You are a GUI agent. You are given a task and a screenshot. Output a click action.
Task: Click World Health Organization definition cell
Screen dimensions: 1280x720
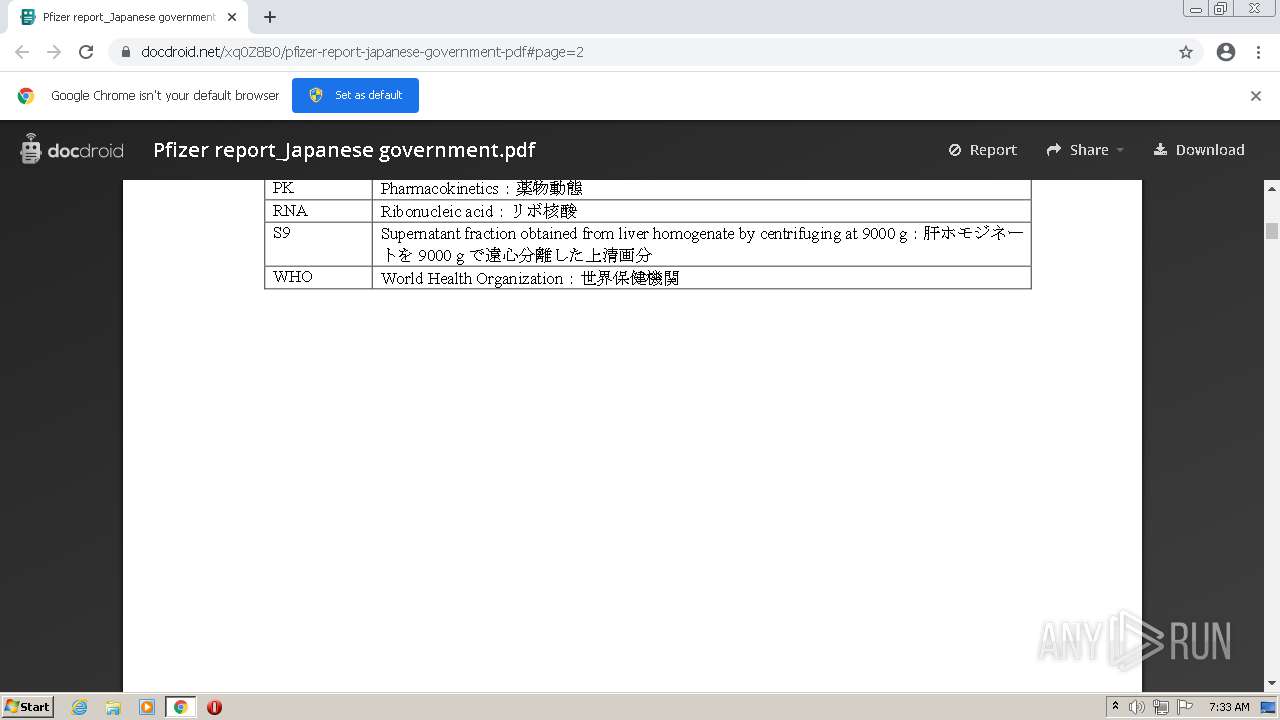(701, 277)
